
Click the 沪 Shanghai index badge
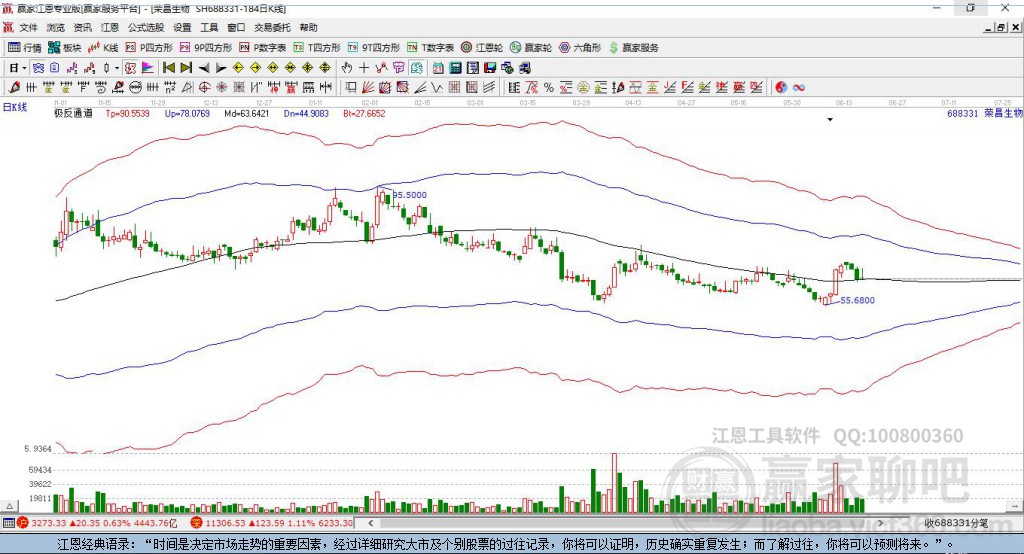pyautogui.click(x=23, y=523)
